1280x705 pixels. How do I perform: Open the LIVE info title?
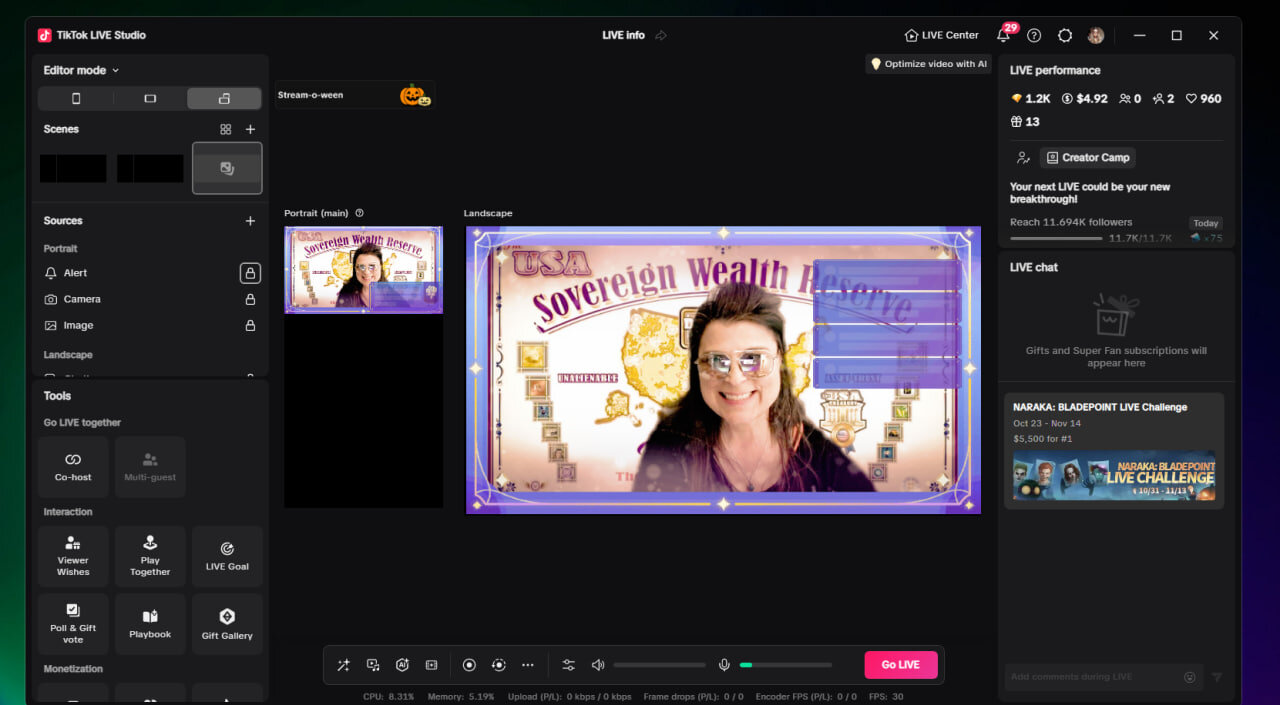[x=623, y=35]
